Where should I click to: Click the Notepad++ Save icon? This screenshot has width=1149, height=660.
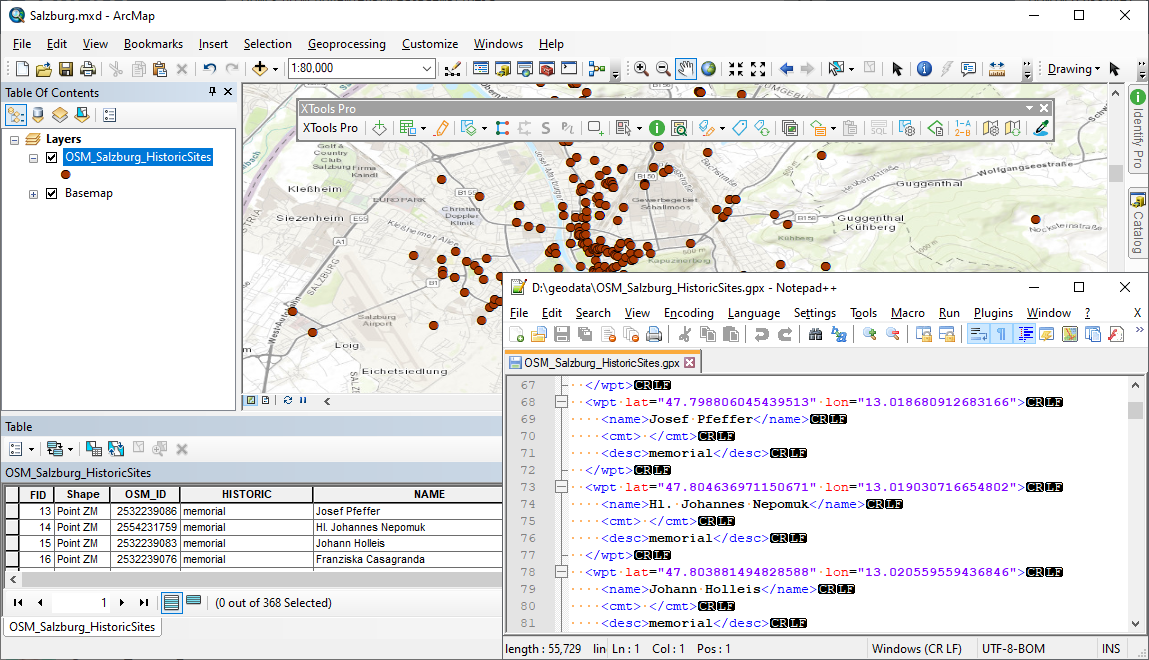(562, 335)
